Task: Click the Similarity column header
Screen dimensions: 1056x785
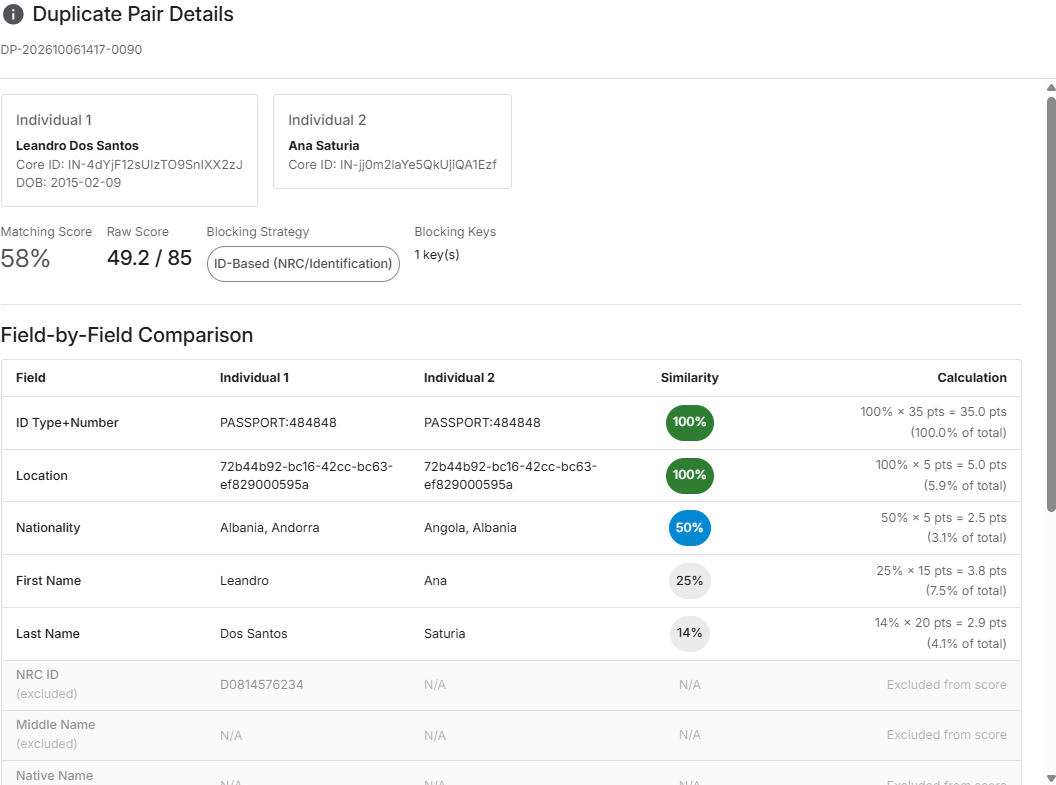Action: pyautogui.click(x=690, y=378)
